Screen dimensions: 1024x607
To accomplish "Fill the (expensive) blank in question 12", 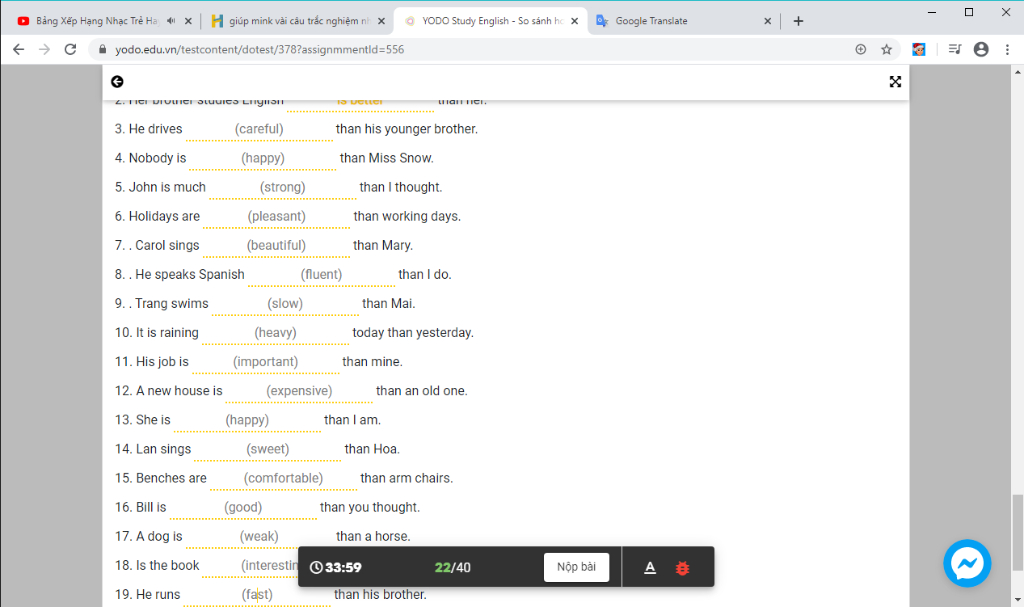I will click(x=299, y=391).
